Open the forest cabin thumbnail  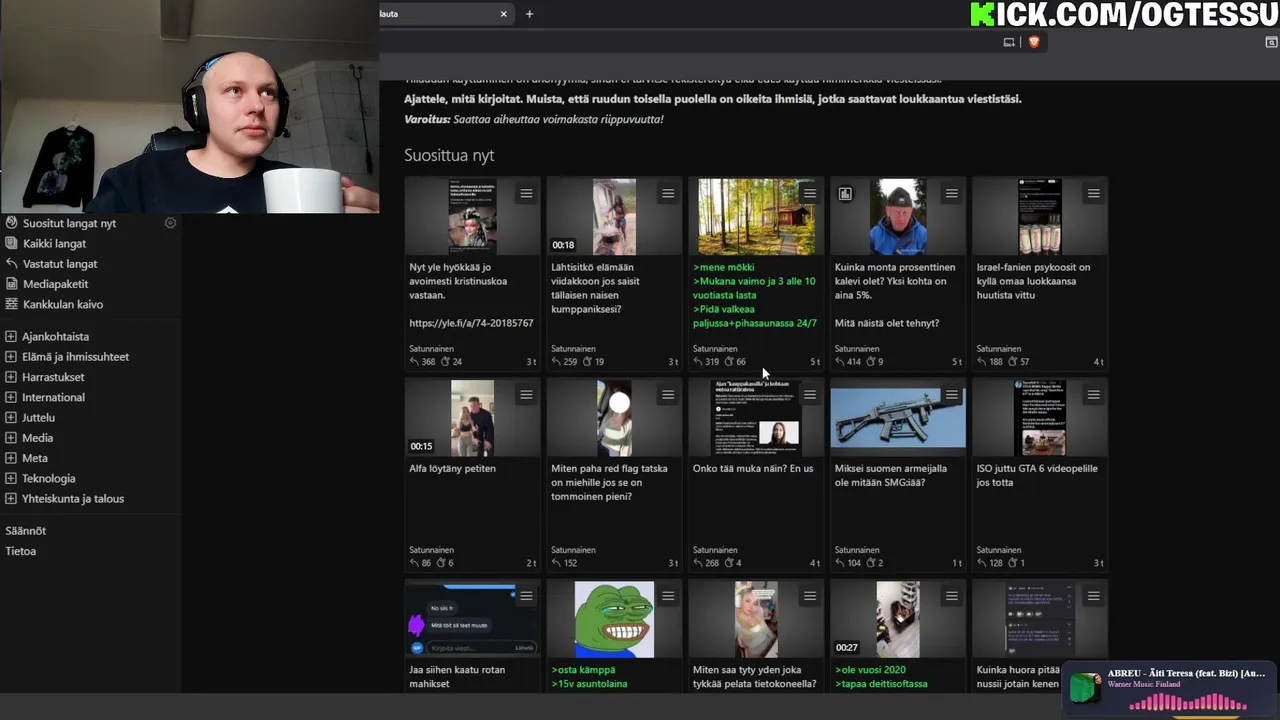pos(756,217)
